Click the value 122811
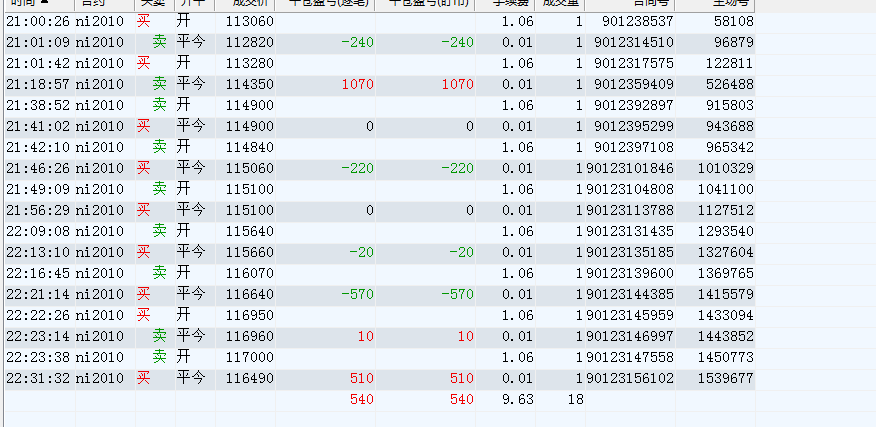This screenshot has height=427, width=876. [x=730, y=64]
